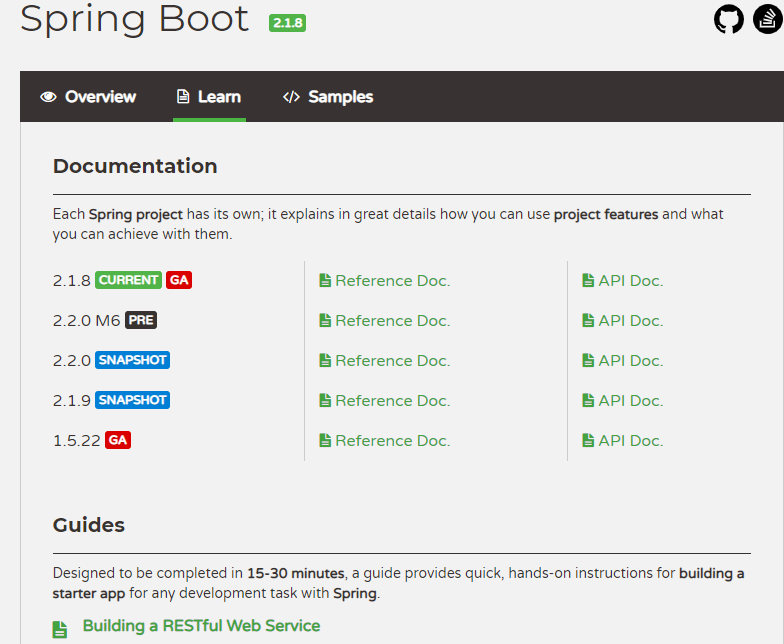Image resolution: width=784 pixels, height=644 pixels.
Task: Click the file icon of the 2.1.8 Reference Doc.
Action: 325,280
